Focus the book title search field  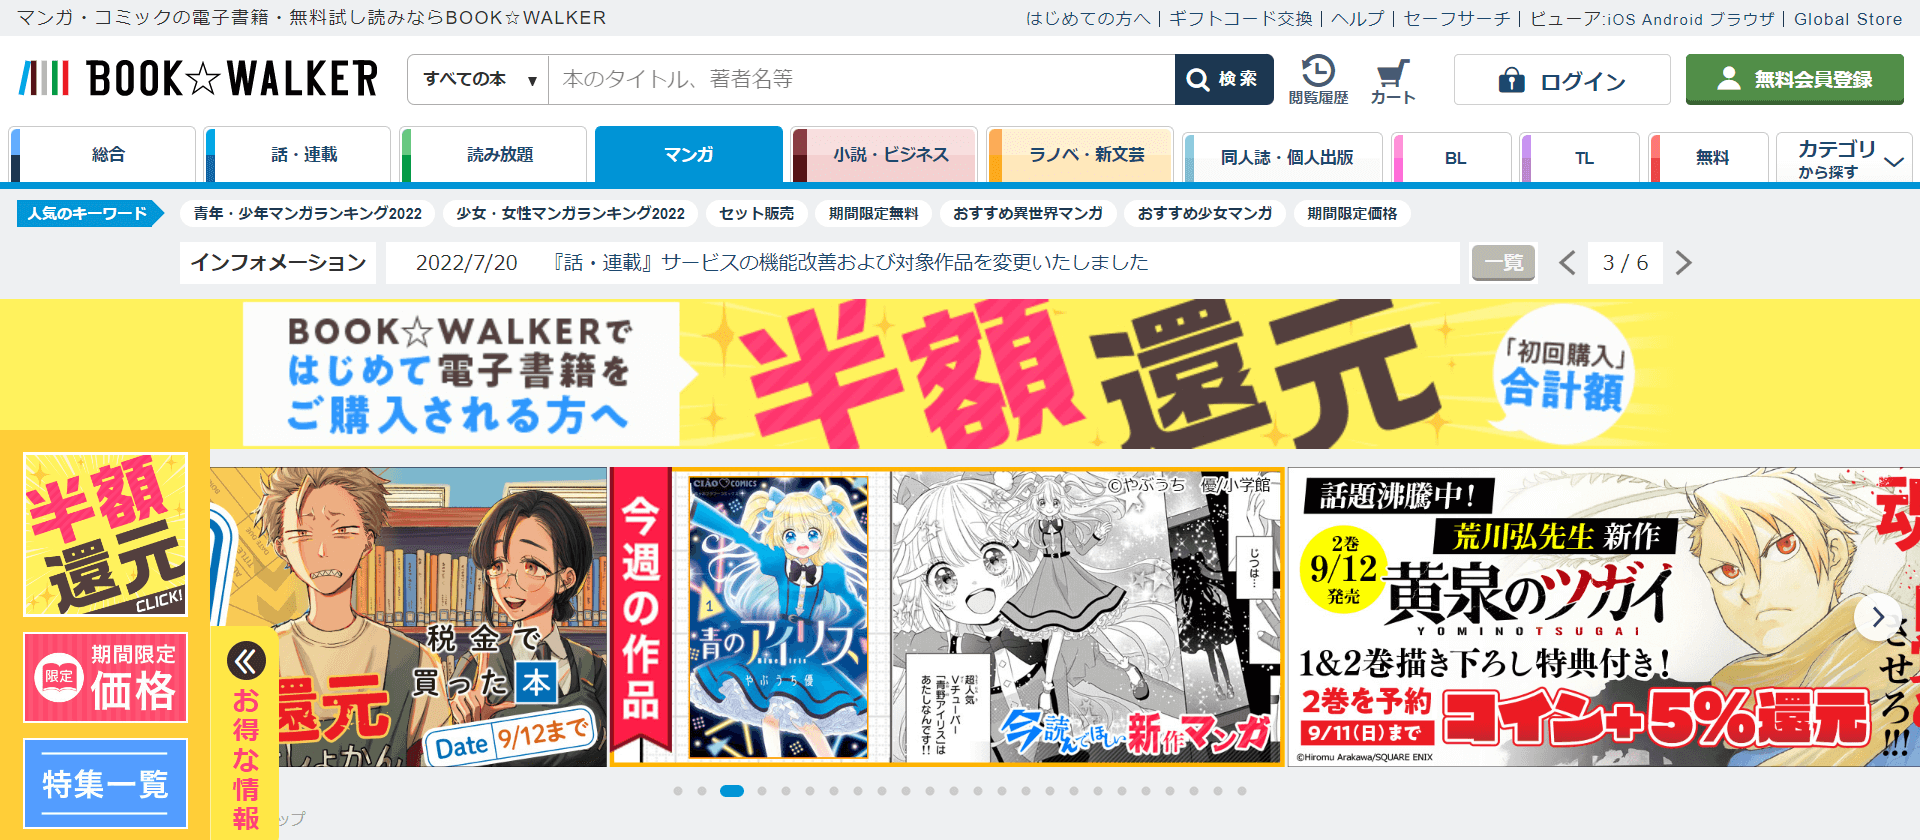(861, 79)
